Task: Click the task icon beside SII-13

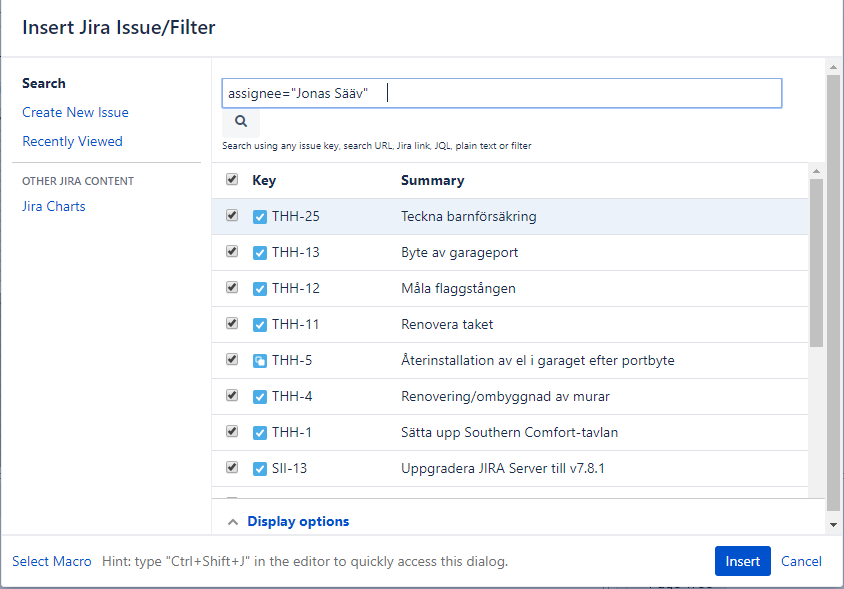Action: 259,469
